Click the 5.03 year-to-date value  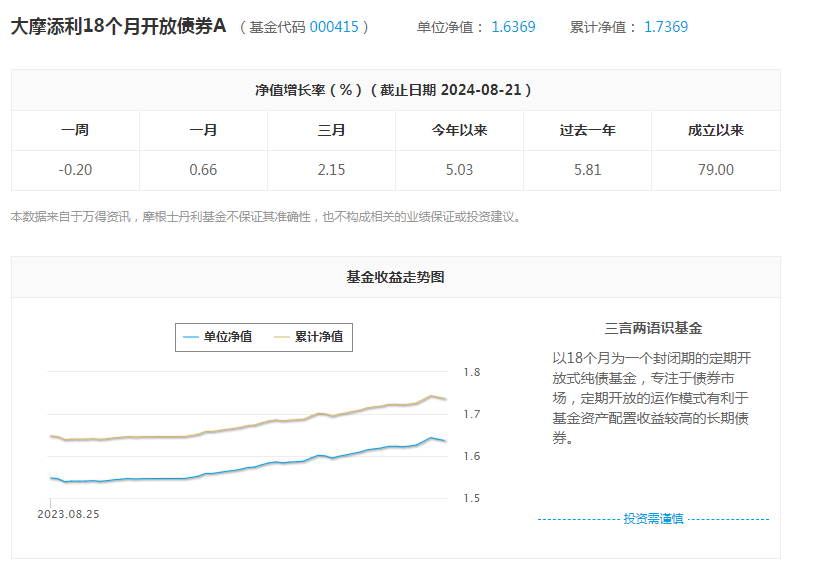click(459, 170)
